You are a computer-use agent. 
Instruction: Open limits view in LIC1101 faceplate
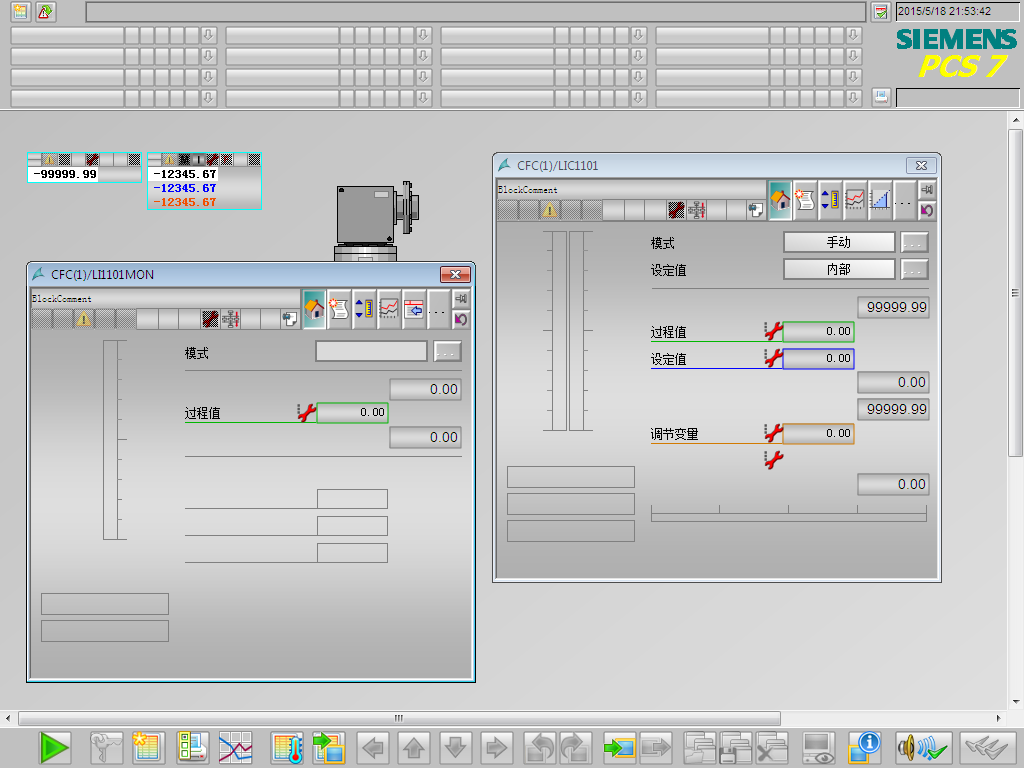(x=830, y=200)
